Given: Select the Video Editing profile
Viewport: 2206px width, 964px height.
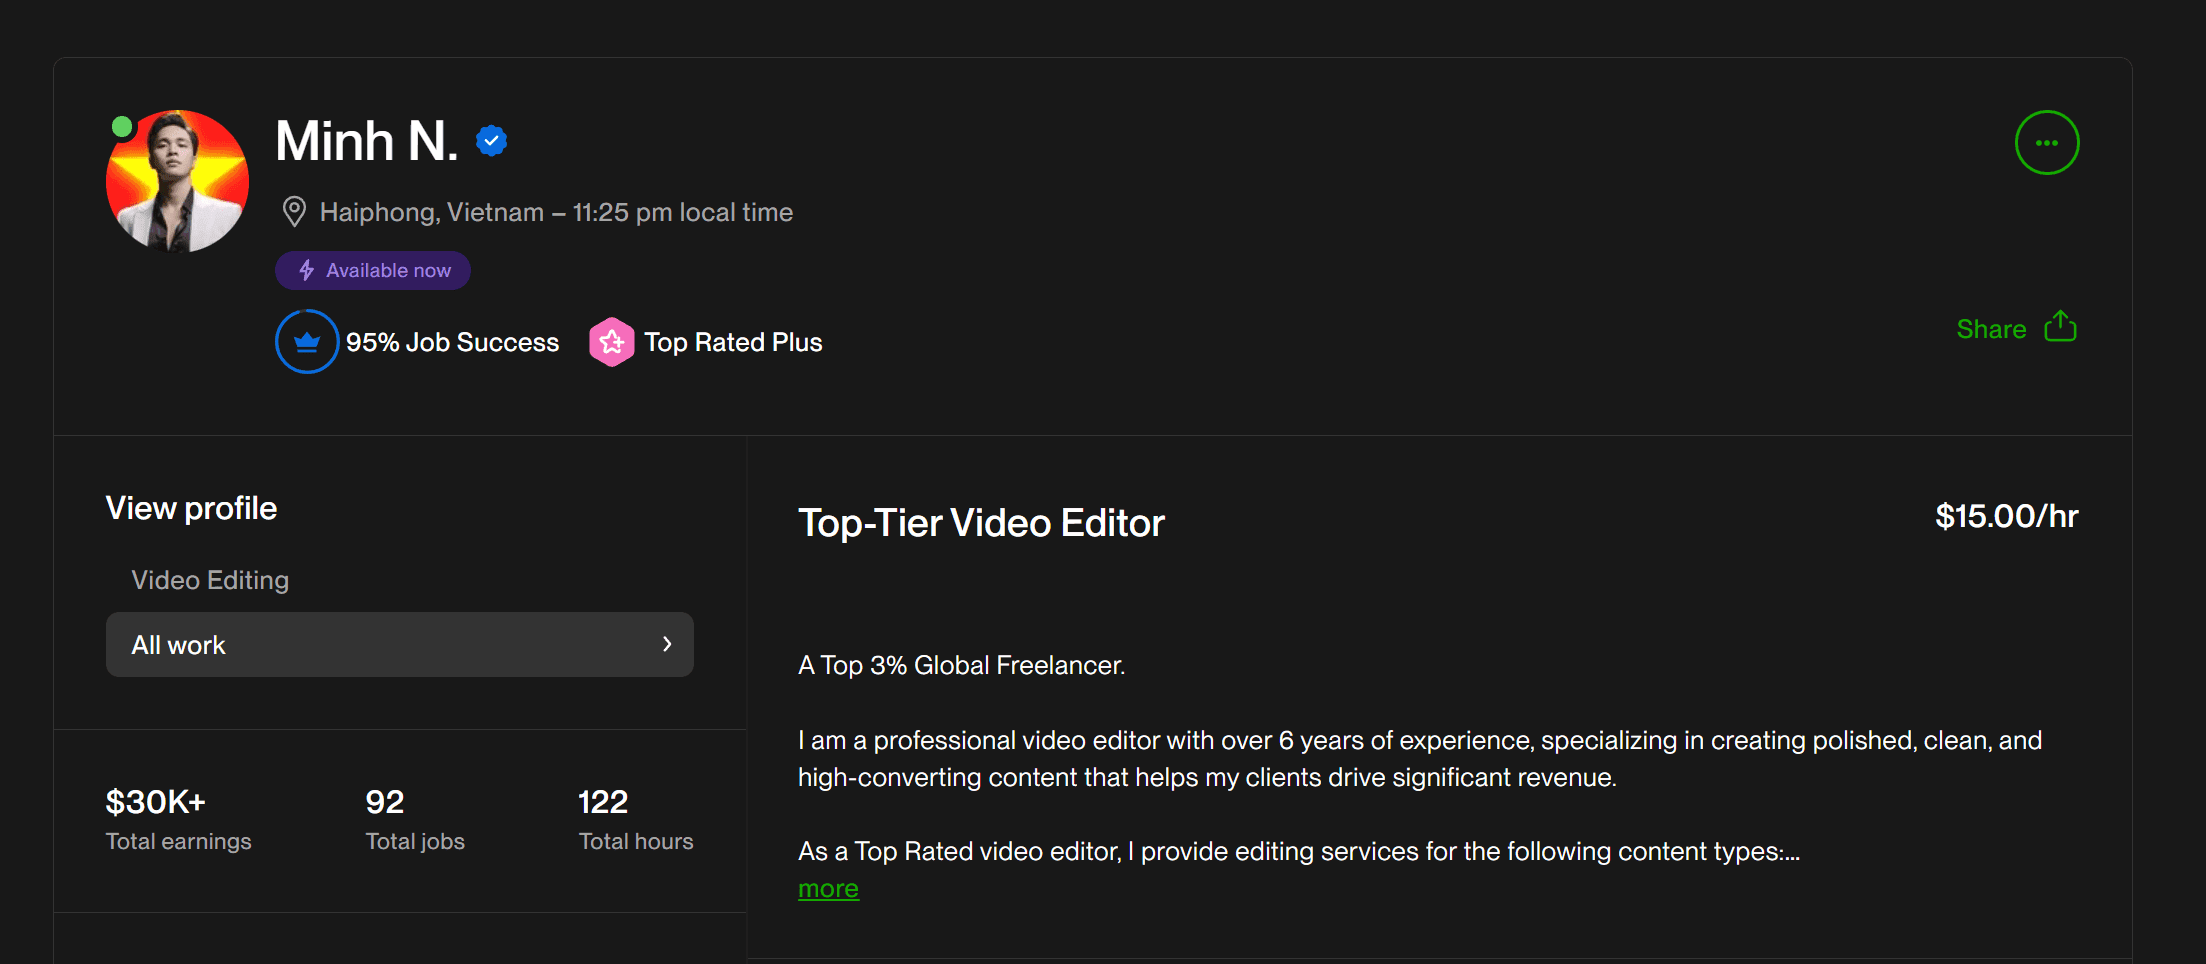Looking at the screenshot, I should (210, 580).
